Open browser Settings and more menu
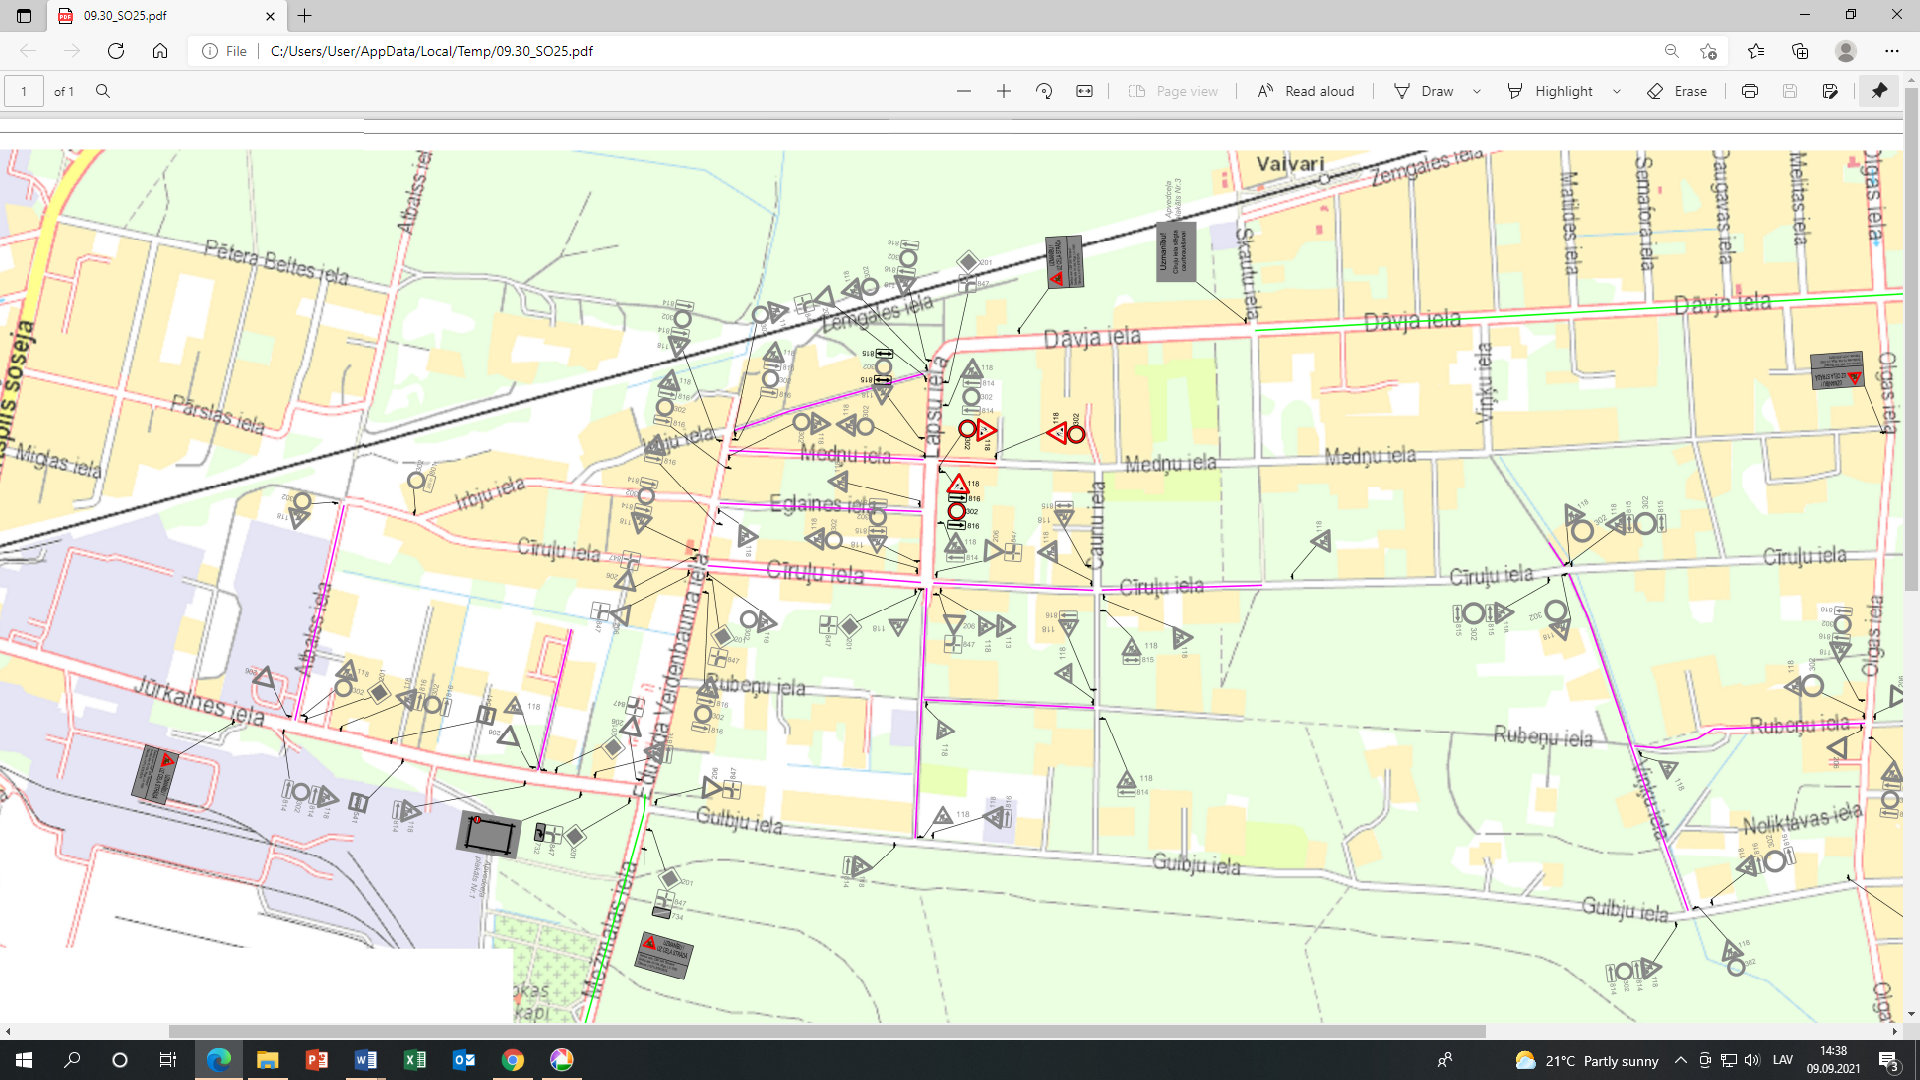The height and width of the screenshot is (1080, 1920). 1891,51
